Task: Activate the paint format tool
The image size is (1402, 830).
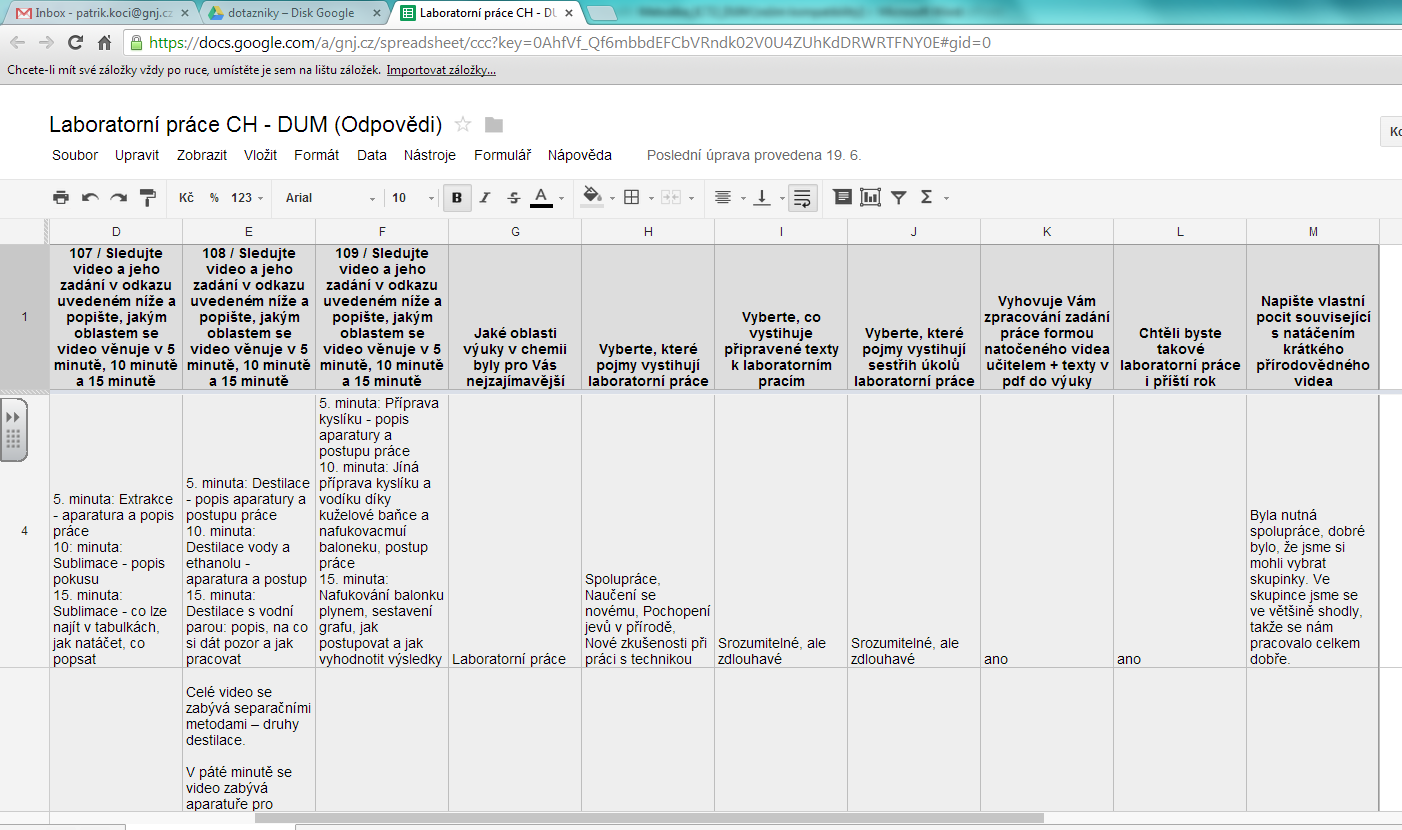Action: click(x=147, y=198)
